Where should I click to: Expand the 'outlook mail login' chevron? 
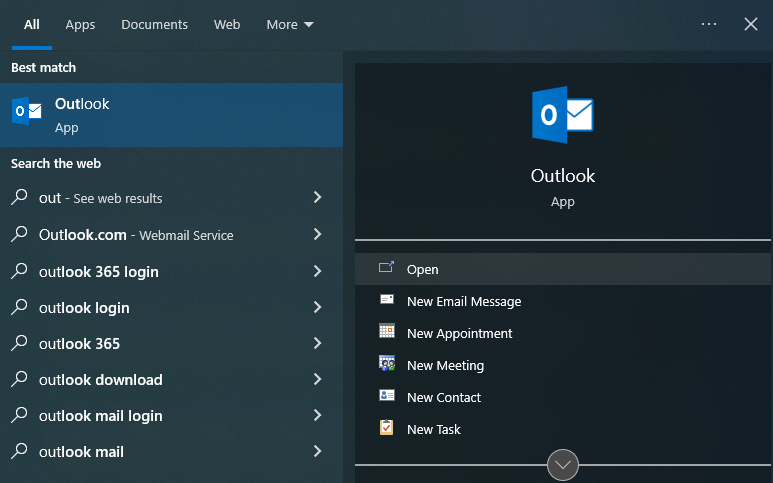[x=317, y=414]
